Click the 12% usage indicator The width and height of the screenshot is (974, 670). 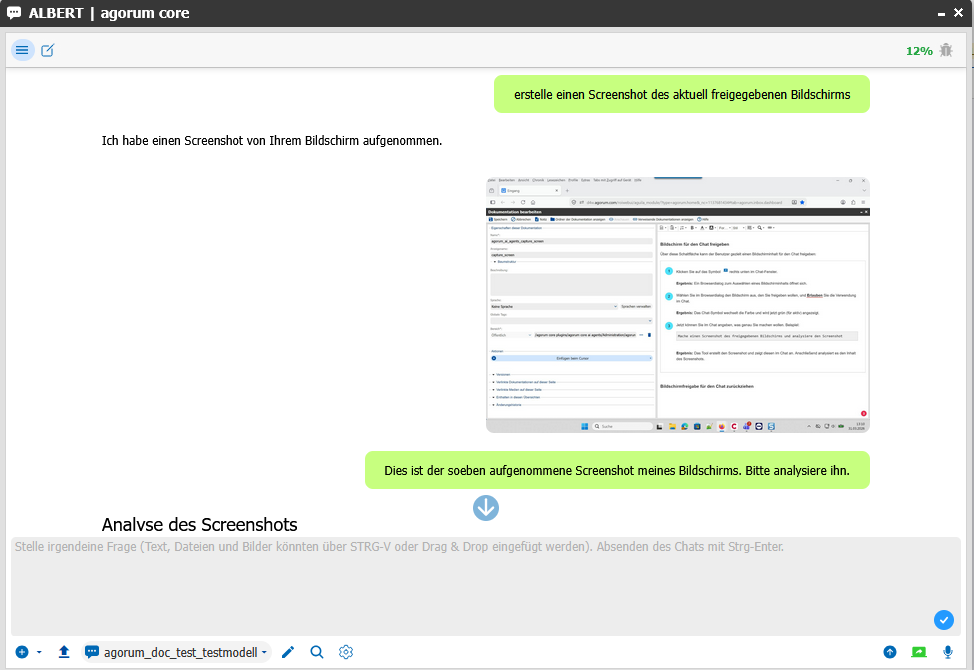[x=919, y=50]
